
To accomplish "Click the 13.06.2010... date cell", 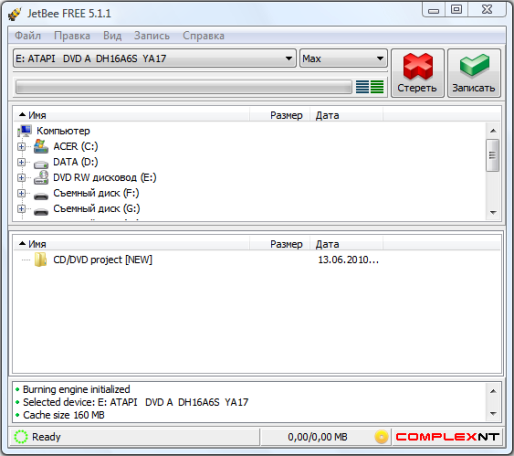I will pyautogui.click(x=348, y=260).
